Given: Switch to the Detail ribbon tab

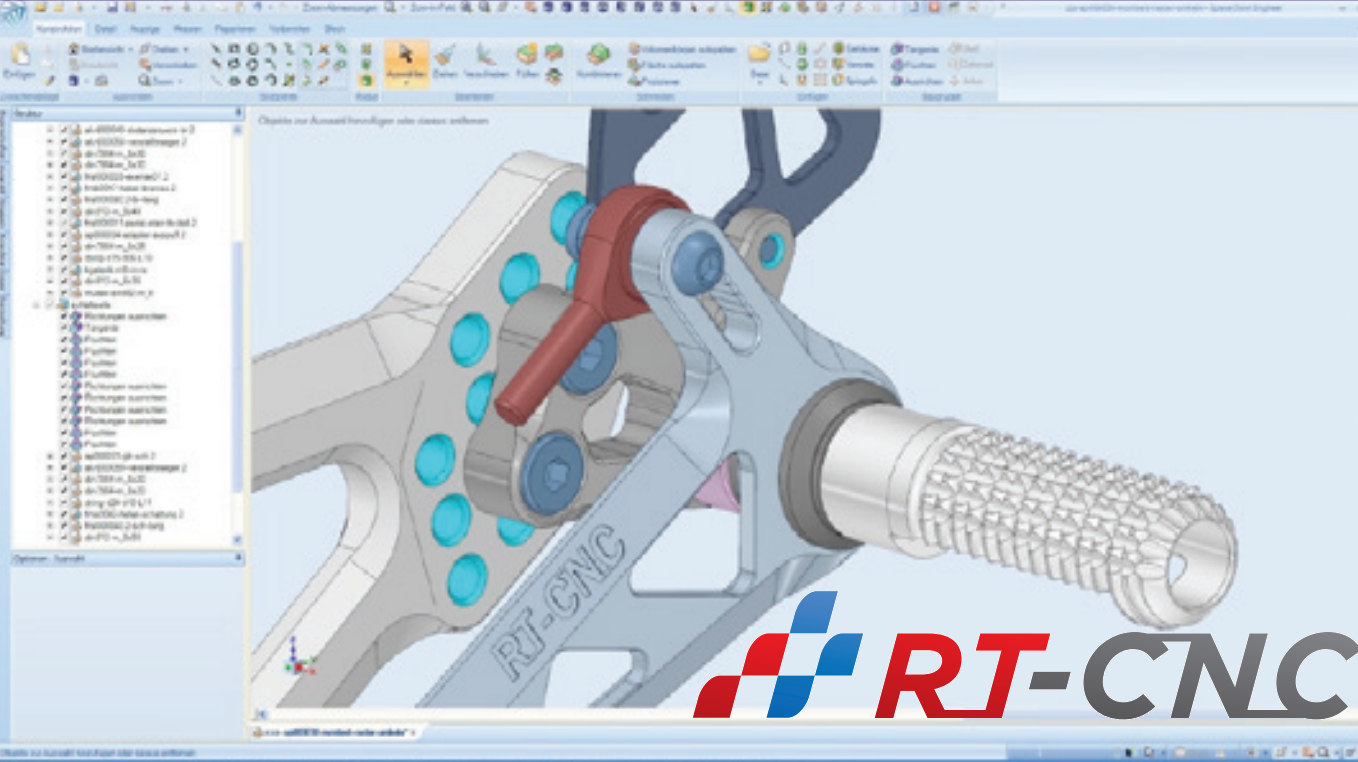Looking at the screenshot, I should tap(105, 29).
